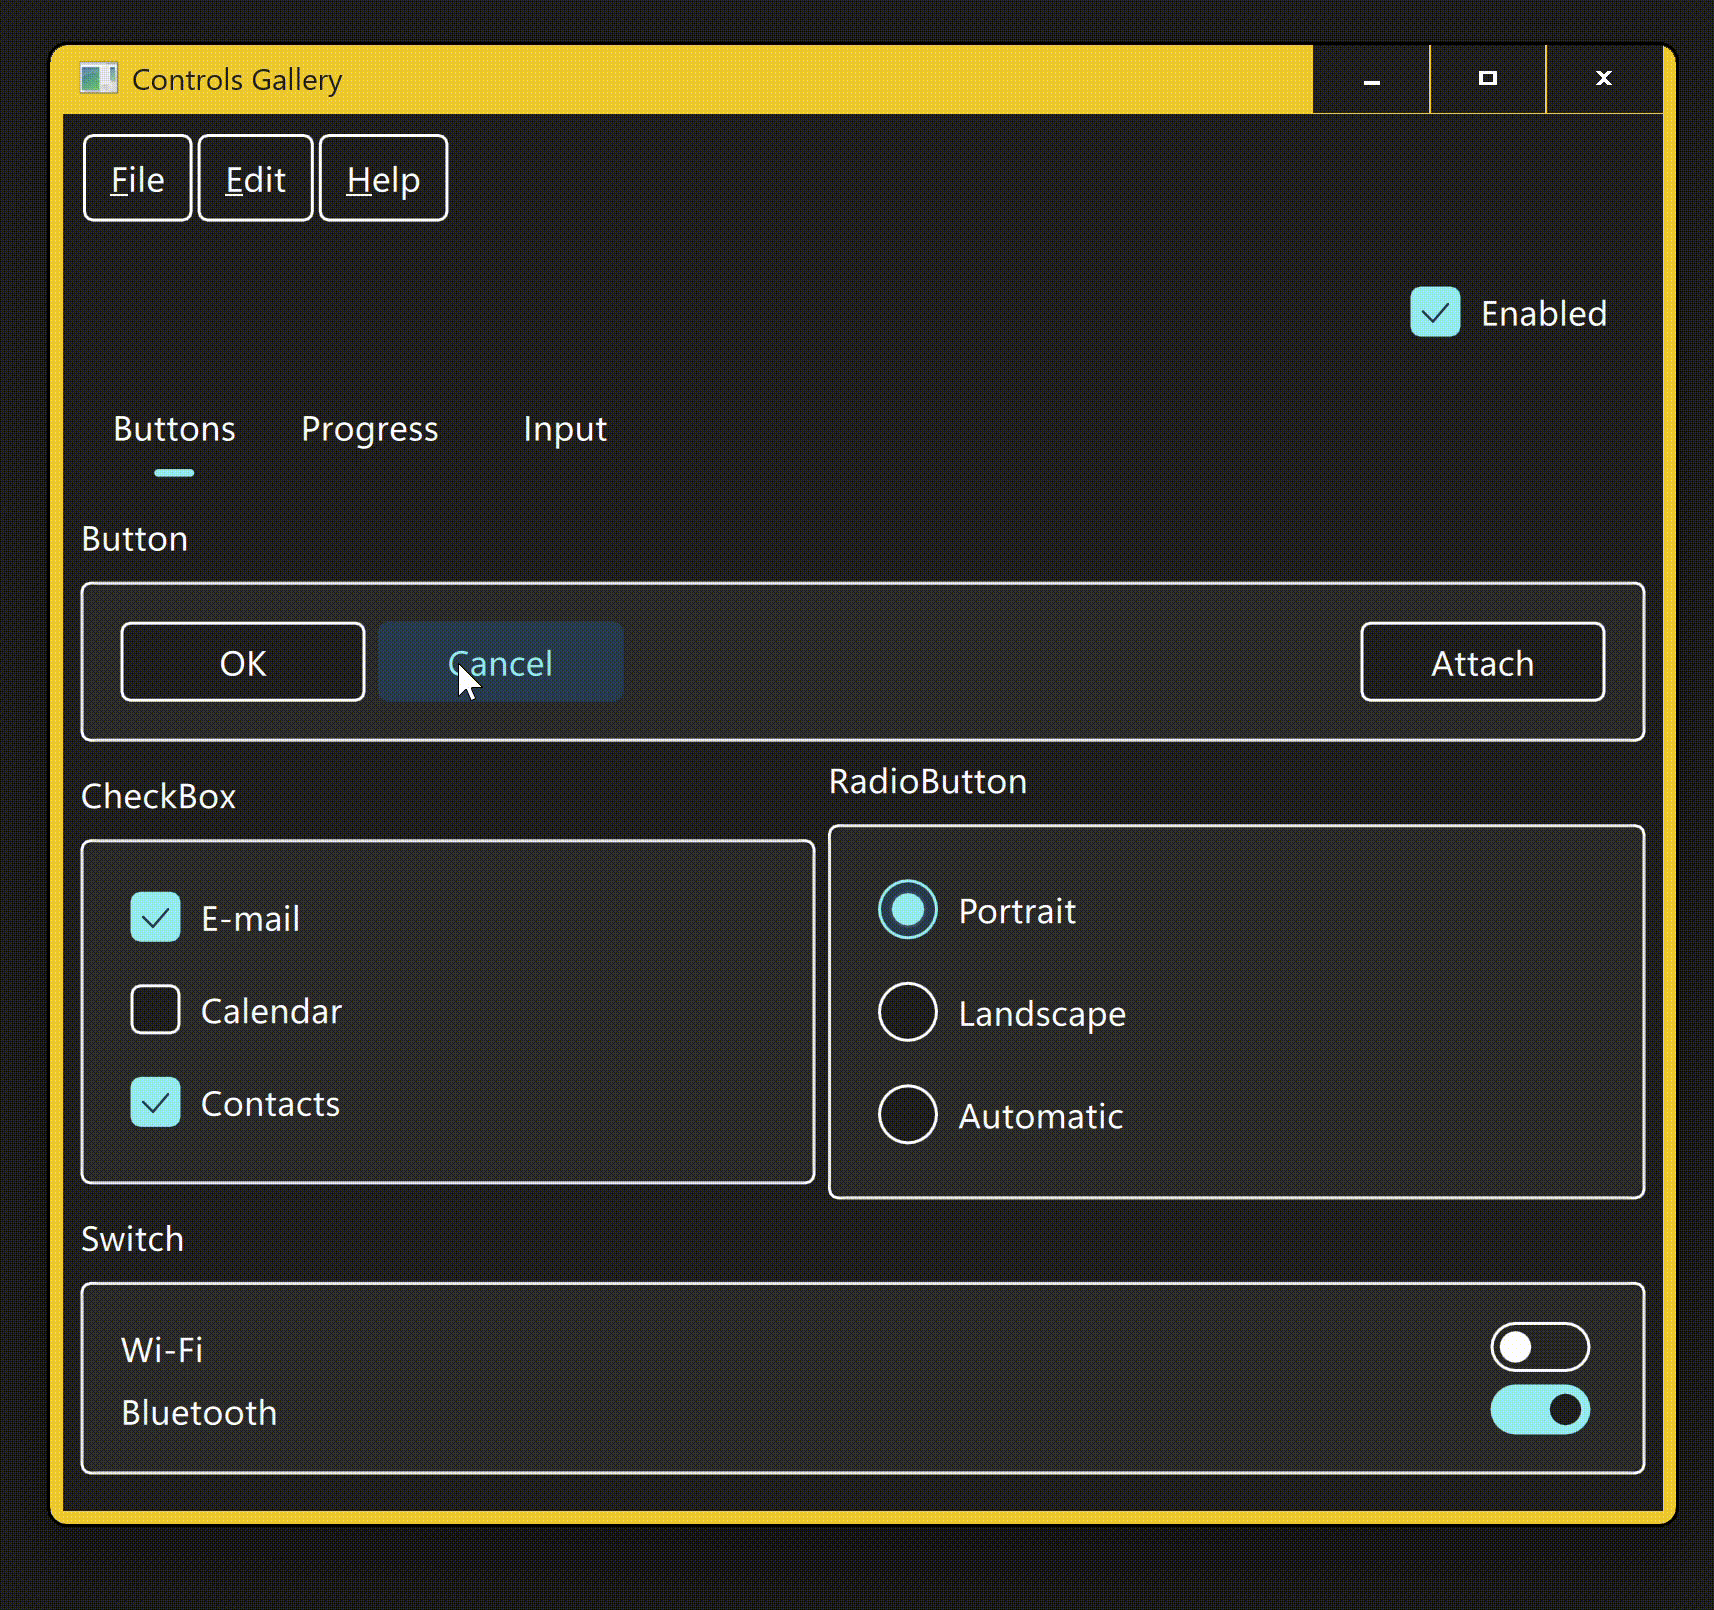Disable the Enabled checkbox
Screen dimensions: 1714x1610
coord(1435,312)
